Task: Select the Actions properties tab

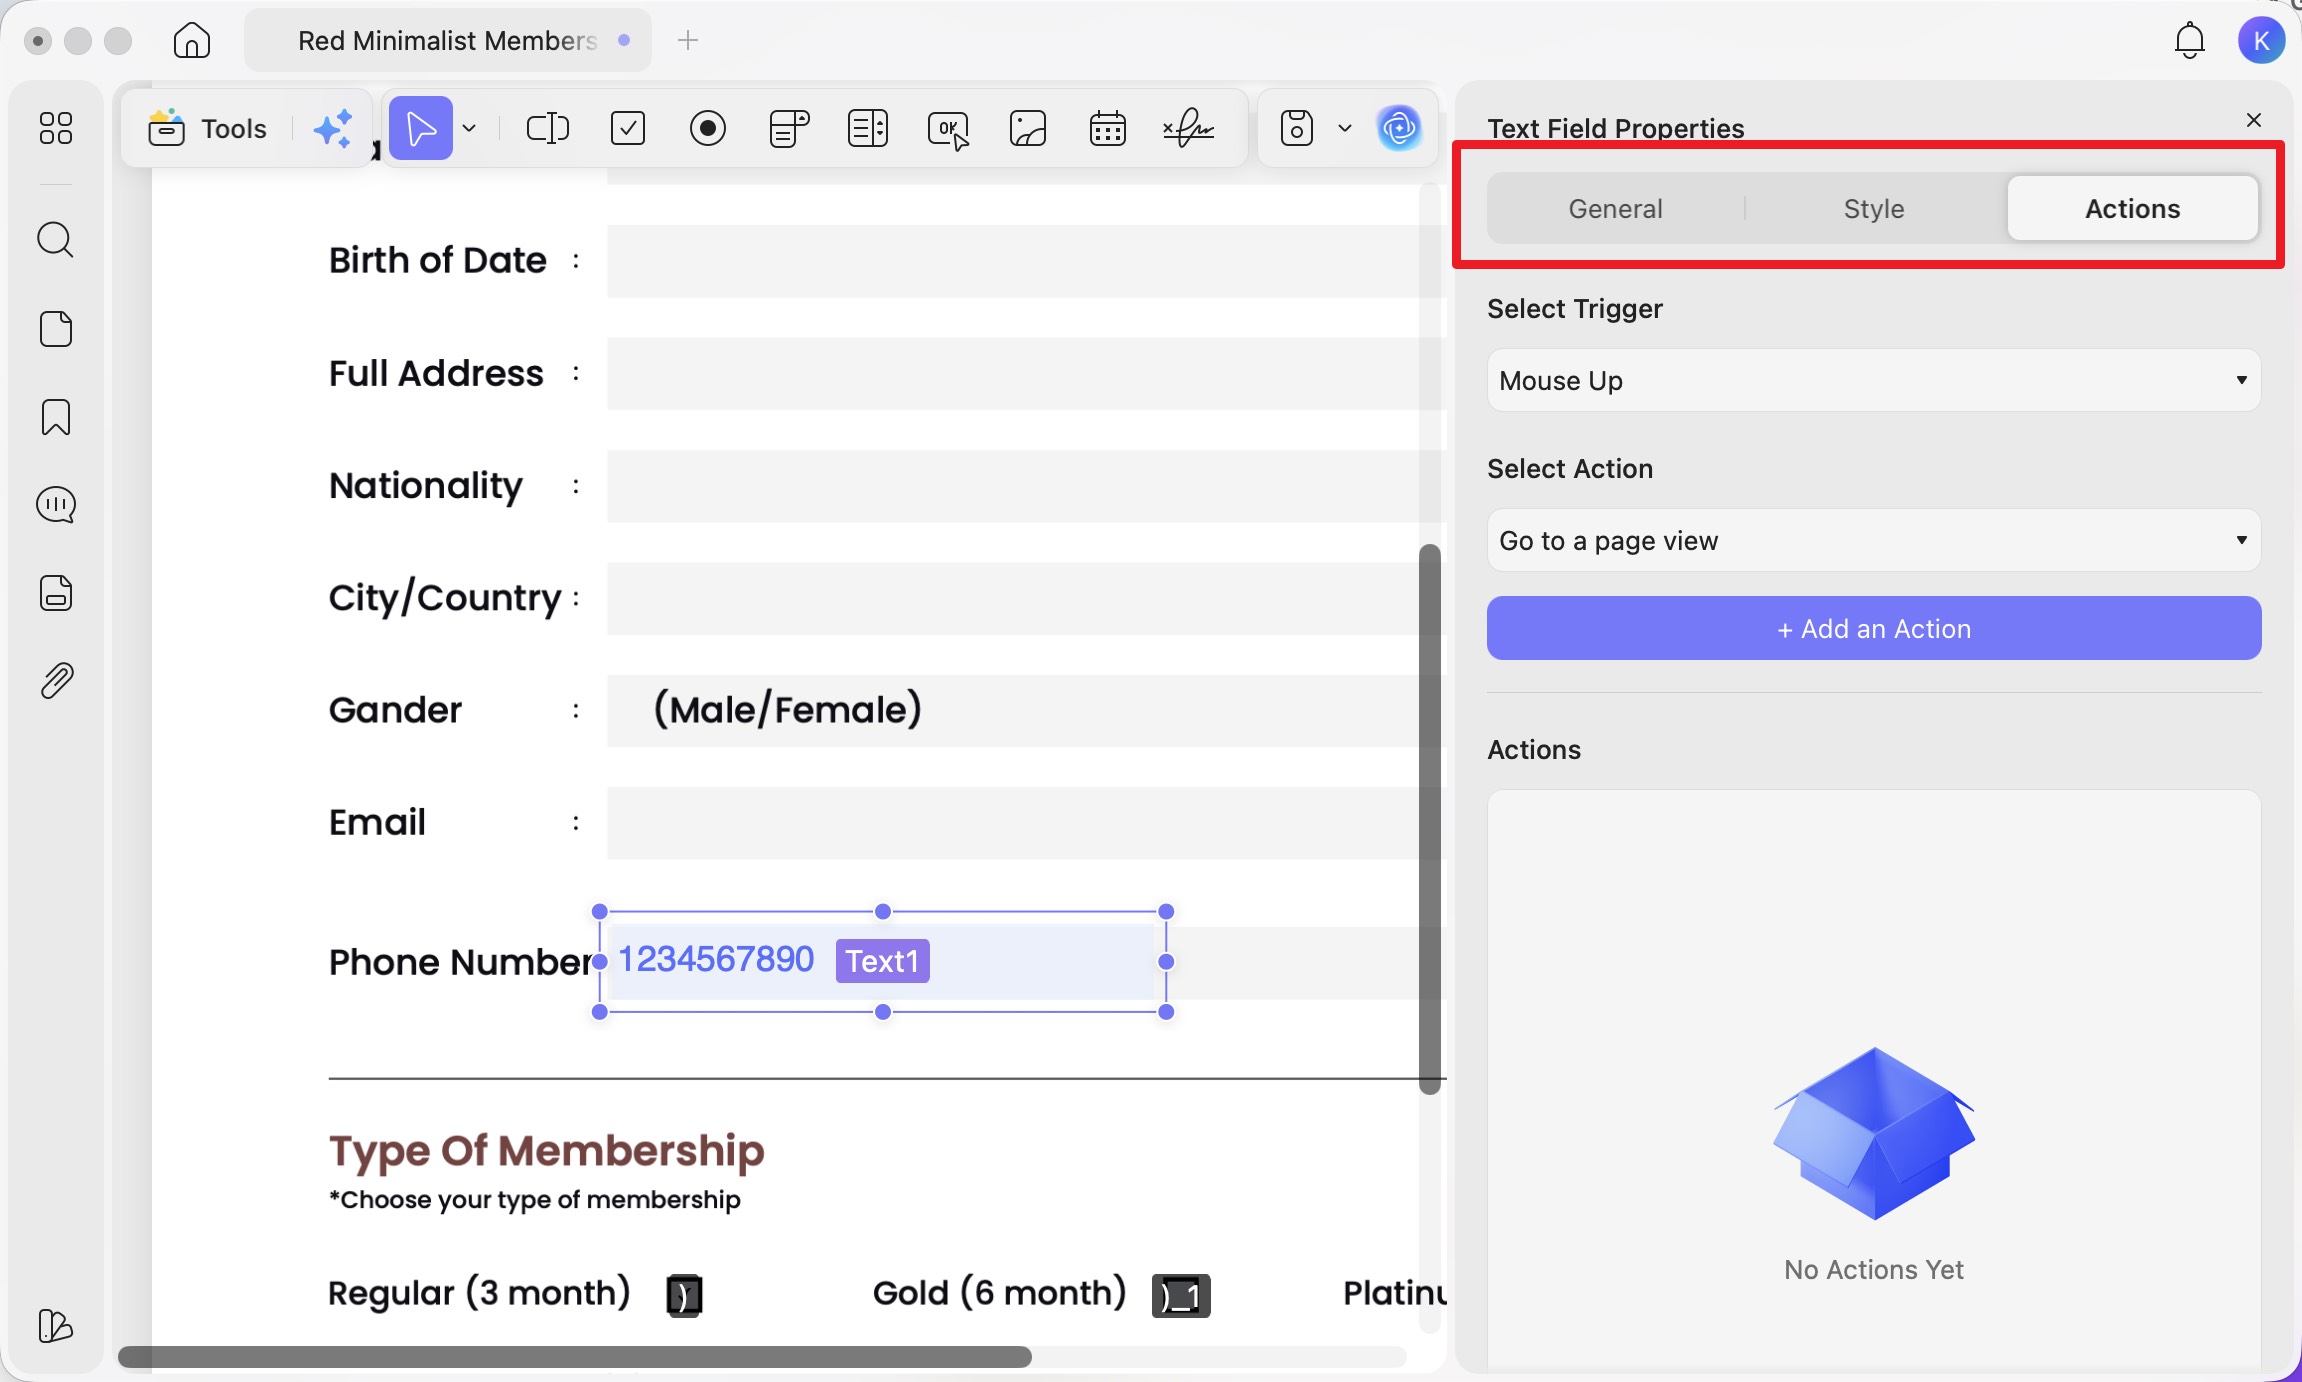Action: pos(2132,208)
